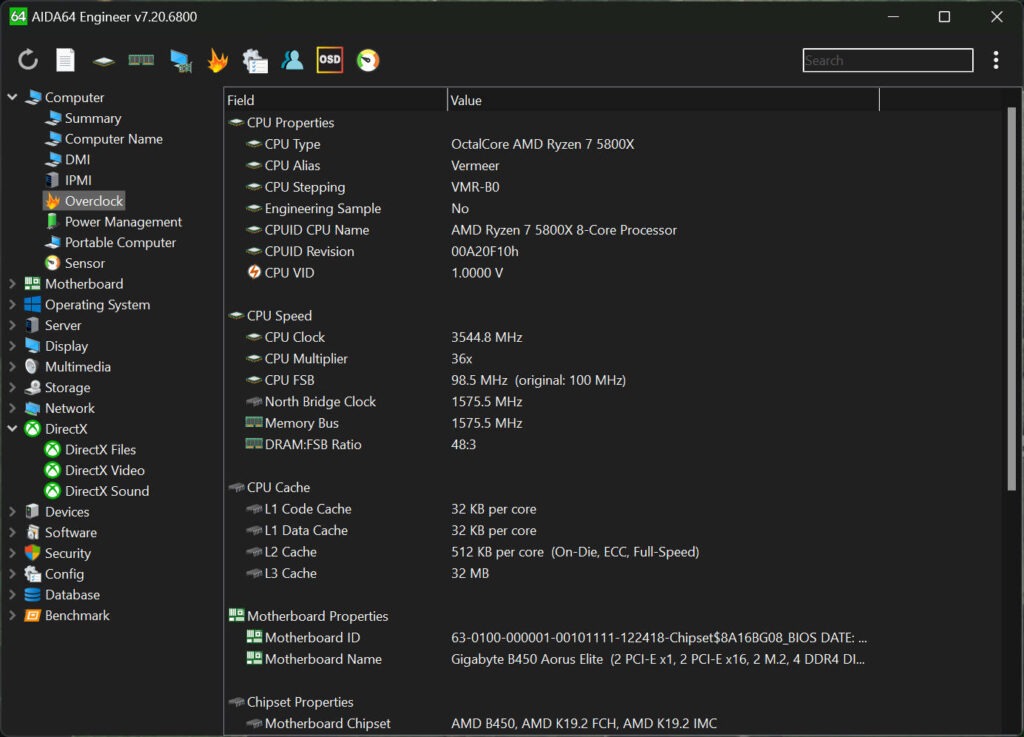Click the Config tree item

[54, 574]
